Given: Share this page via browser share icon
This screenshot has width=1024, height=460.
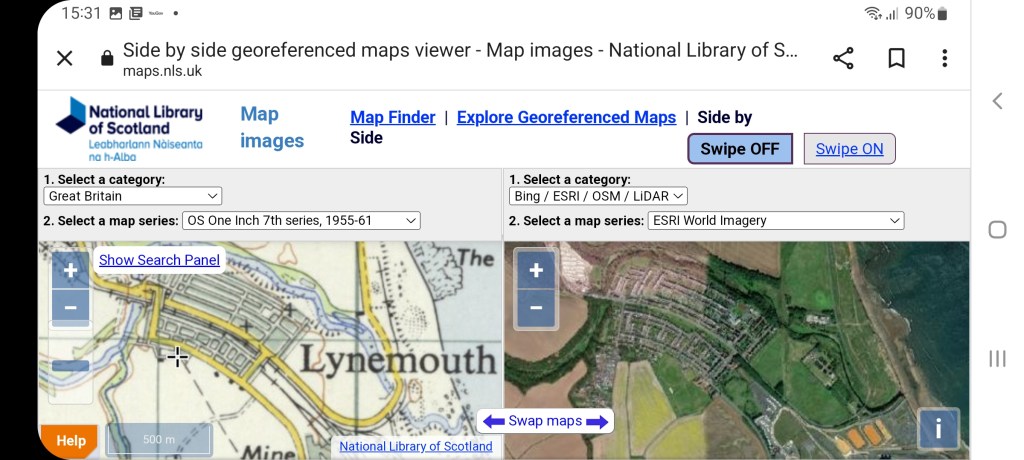Looking at the screenshot, I should tap(843, 58).
